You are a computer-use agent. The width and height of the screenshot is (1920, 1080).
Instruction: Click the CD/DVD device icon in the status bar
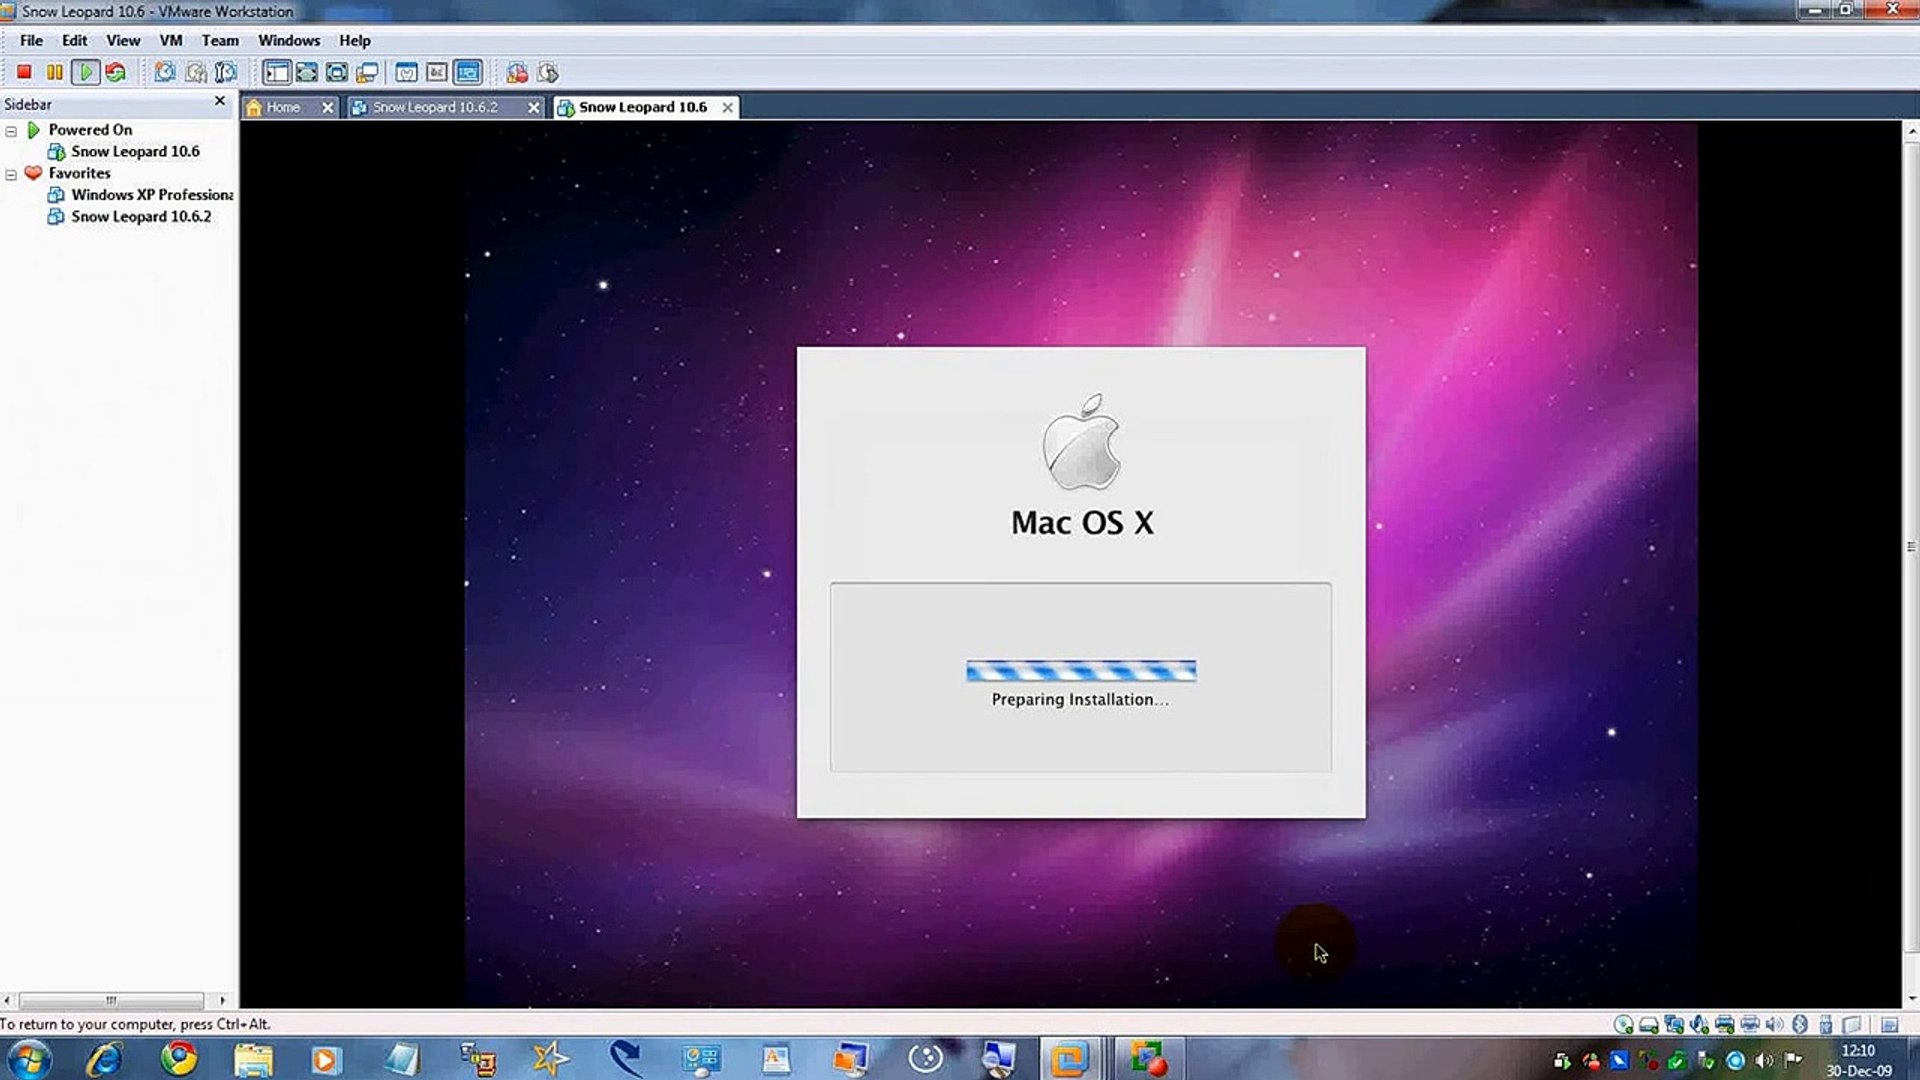tap(1623, 1024)
